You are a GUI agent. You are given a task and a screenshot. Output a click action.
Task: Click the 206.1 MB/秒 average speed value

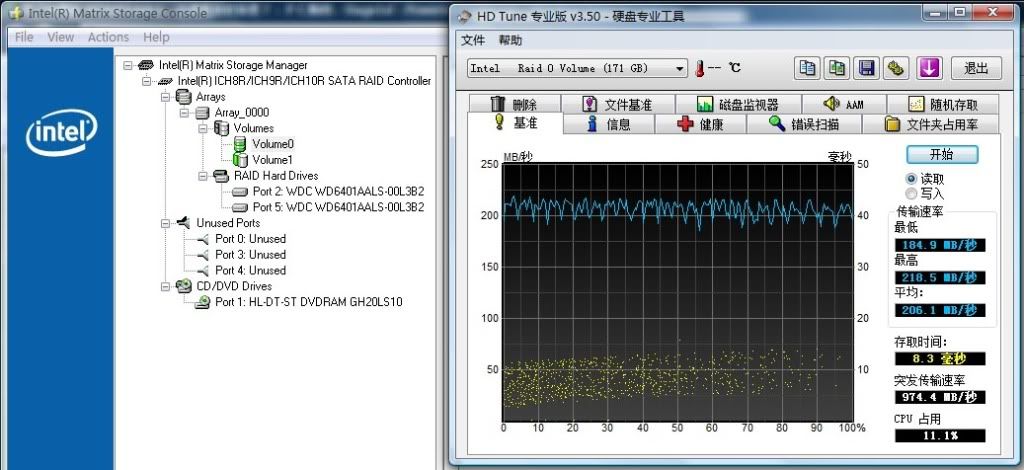940,310
